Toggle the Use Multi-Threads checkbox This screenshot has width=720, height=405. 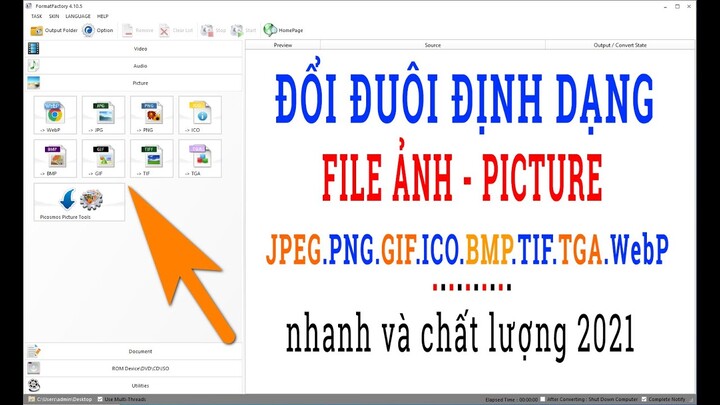click(100, 399)
